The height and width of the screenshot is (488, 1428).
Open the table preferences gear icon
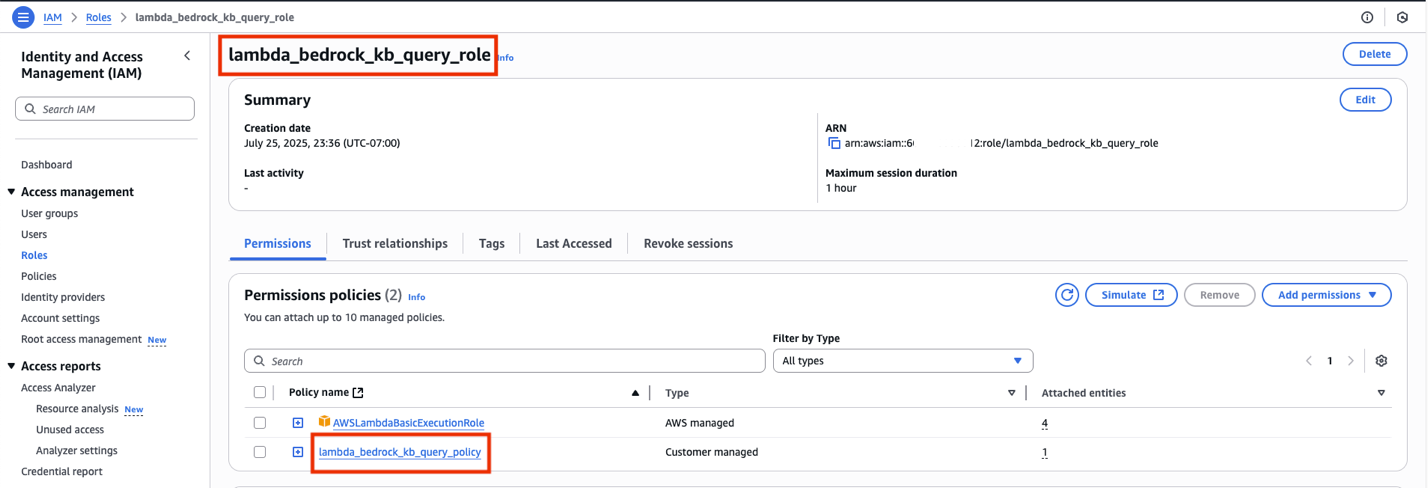(1381, 361)
